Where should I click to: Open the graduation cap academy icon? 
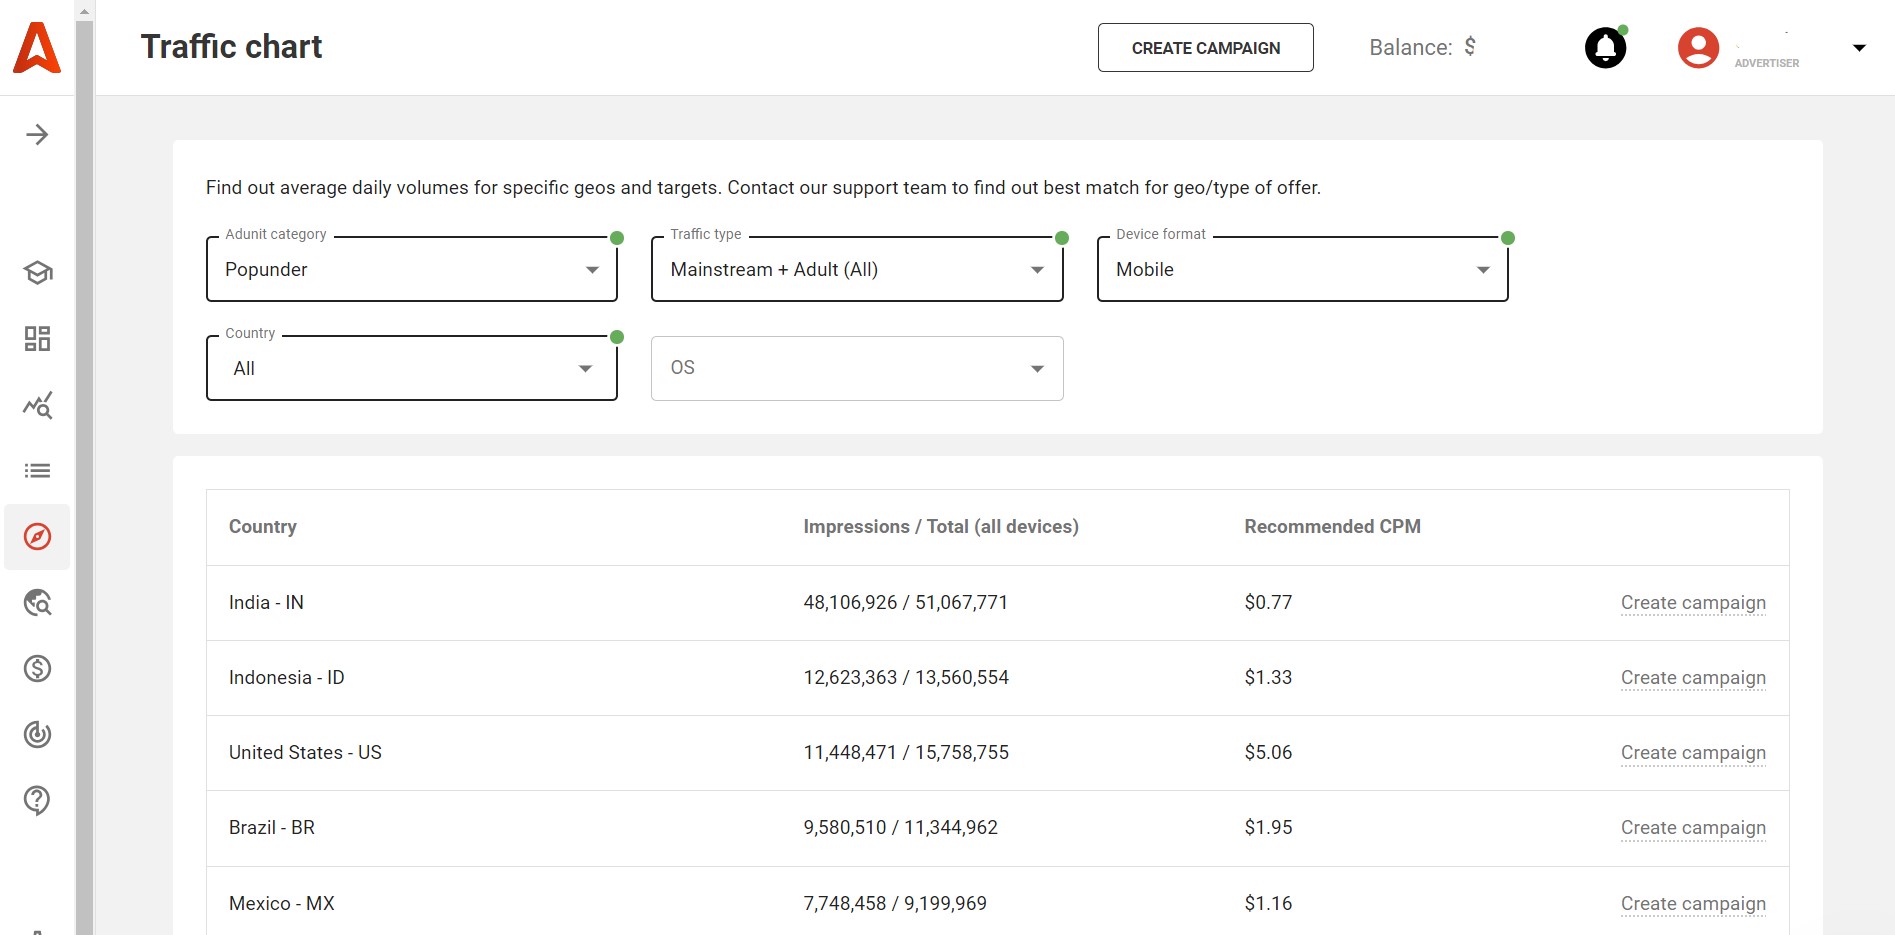(37, 272)
